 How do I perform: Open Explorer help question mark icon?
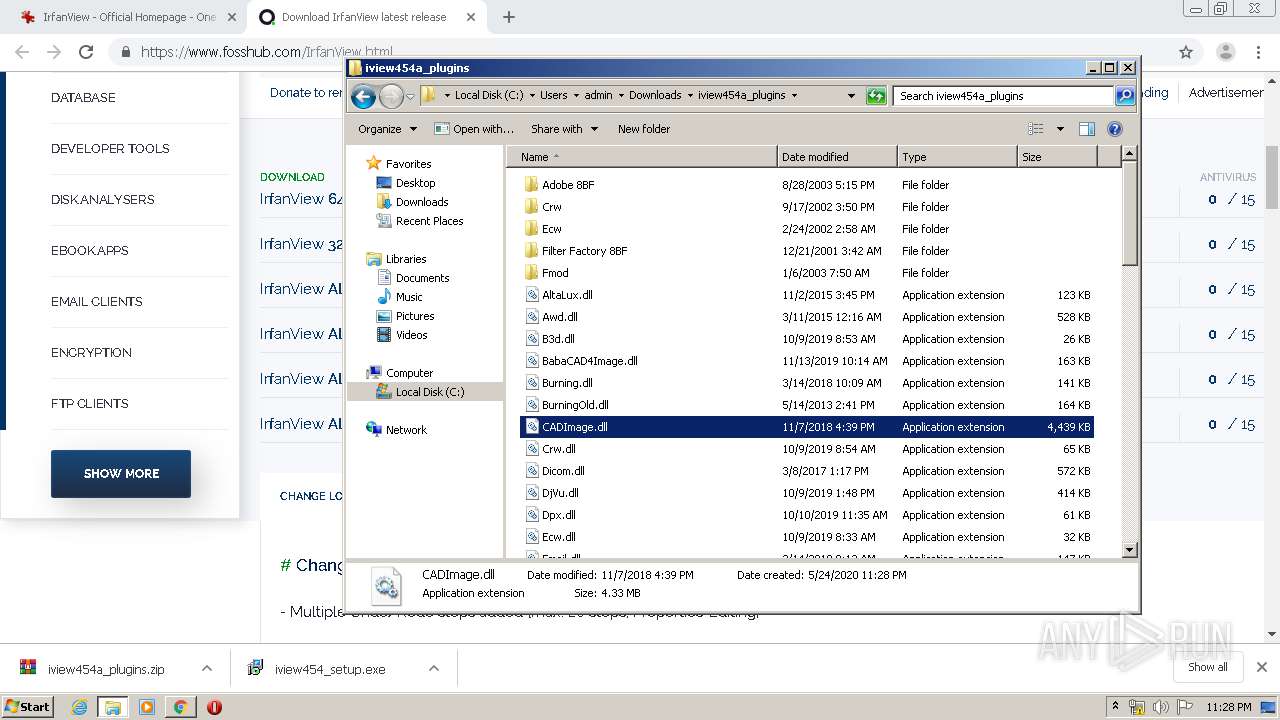tap(1115, 129)
